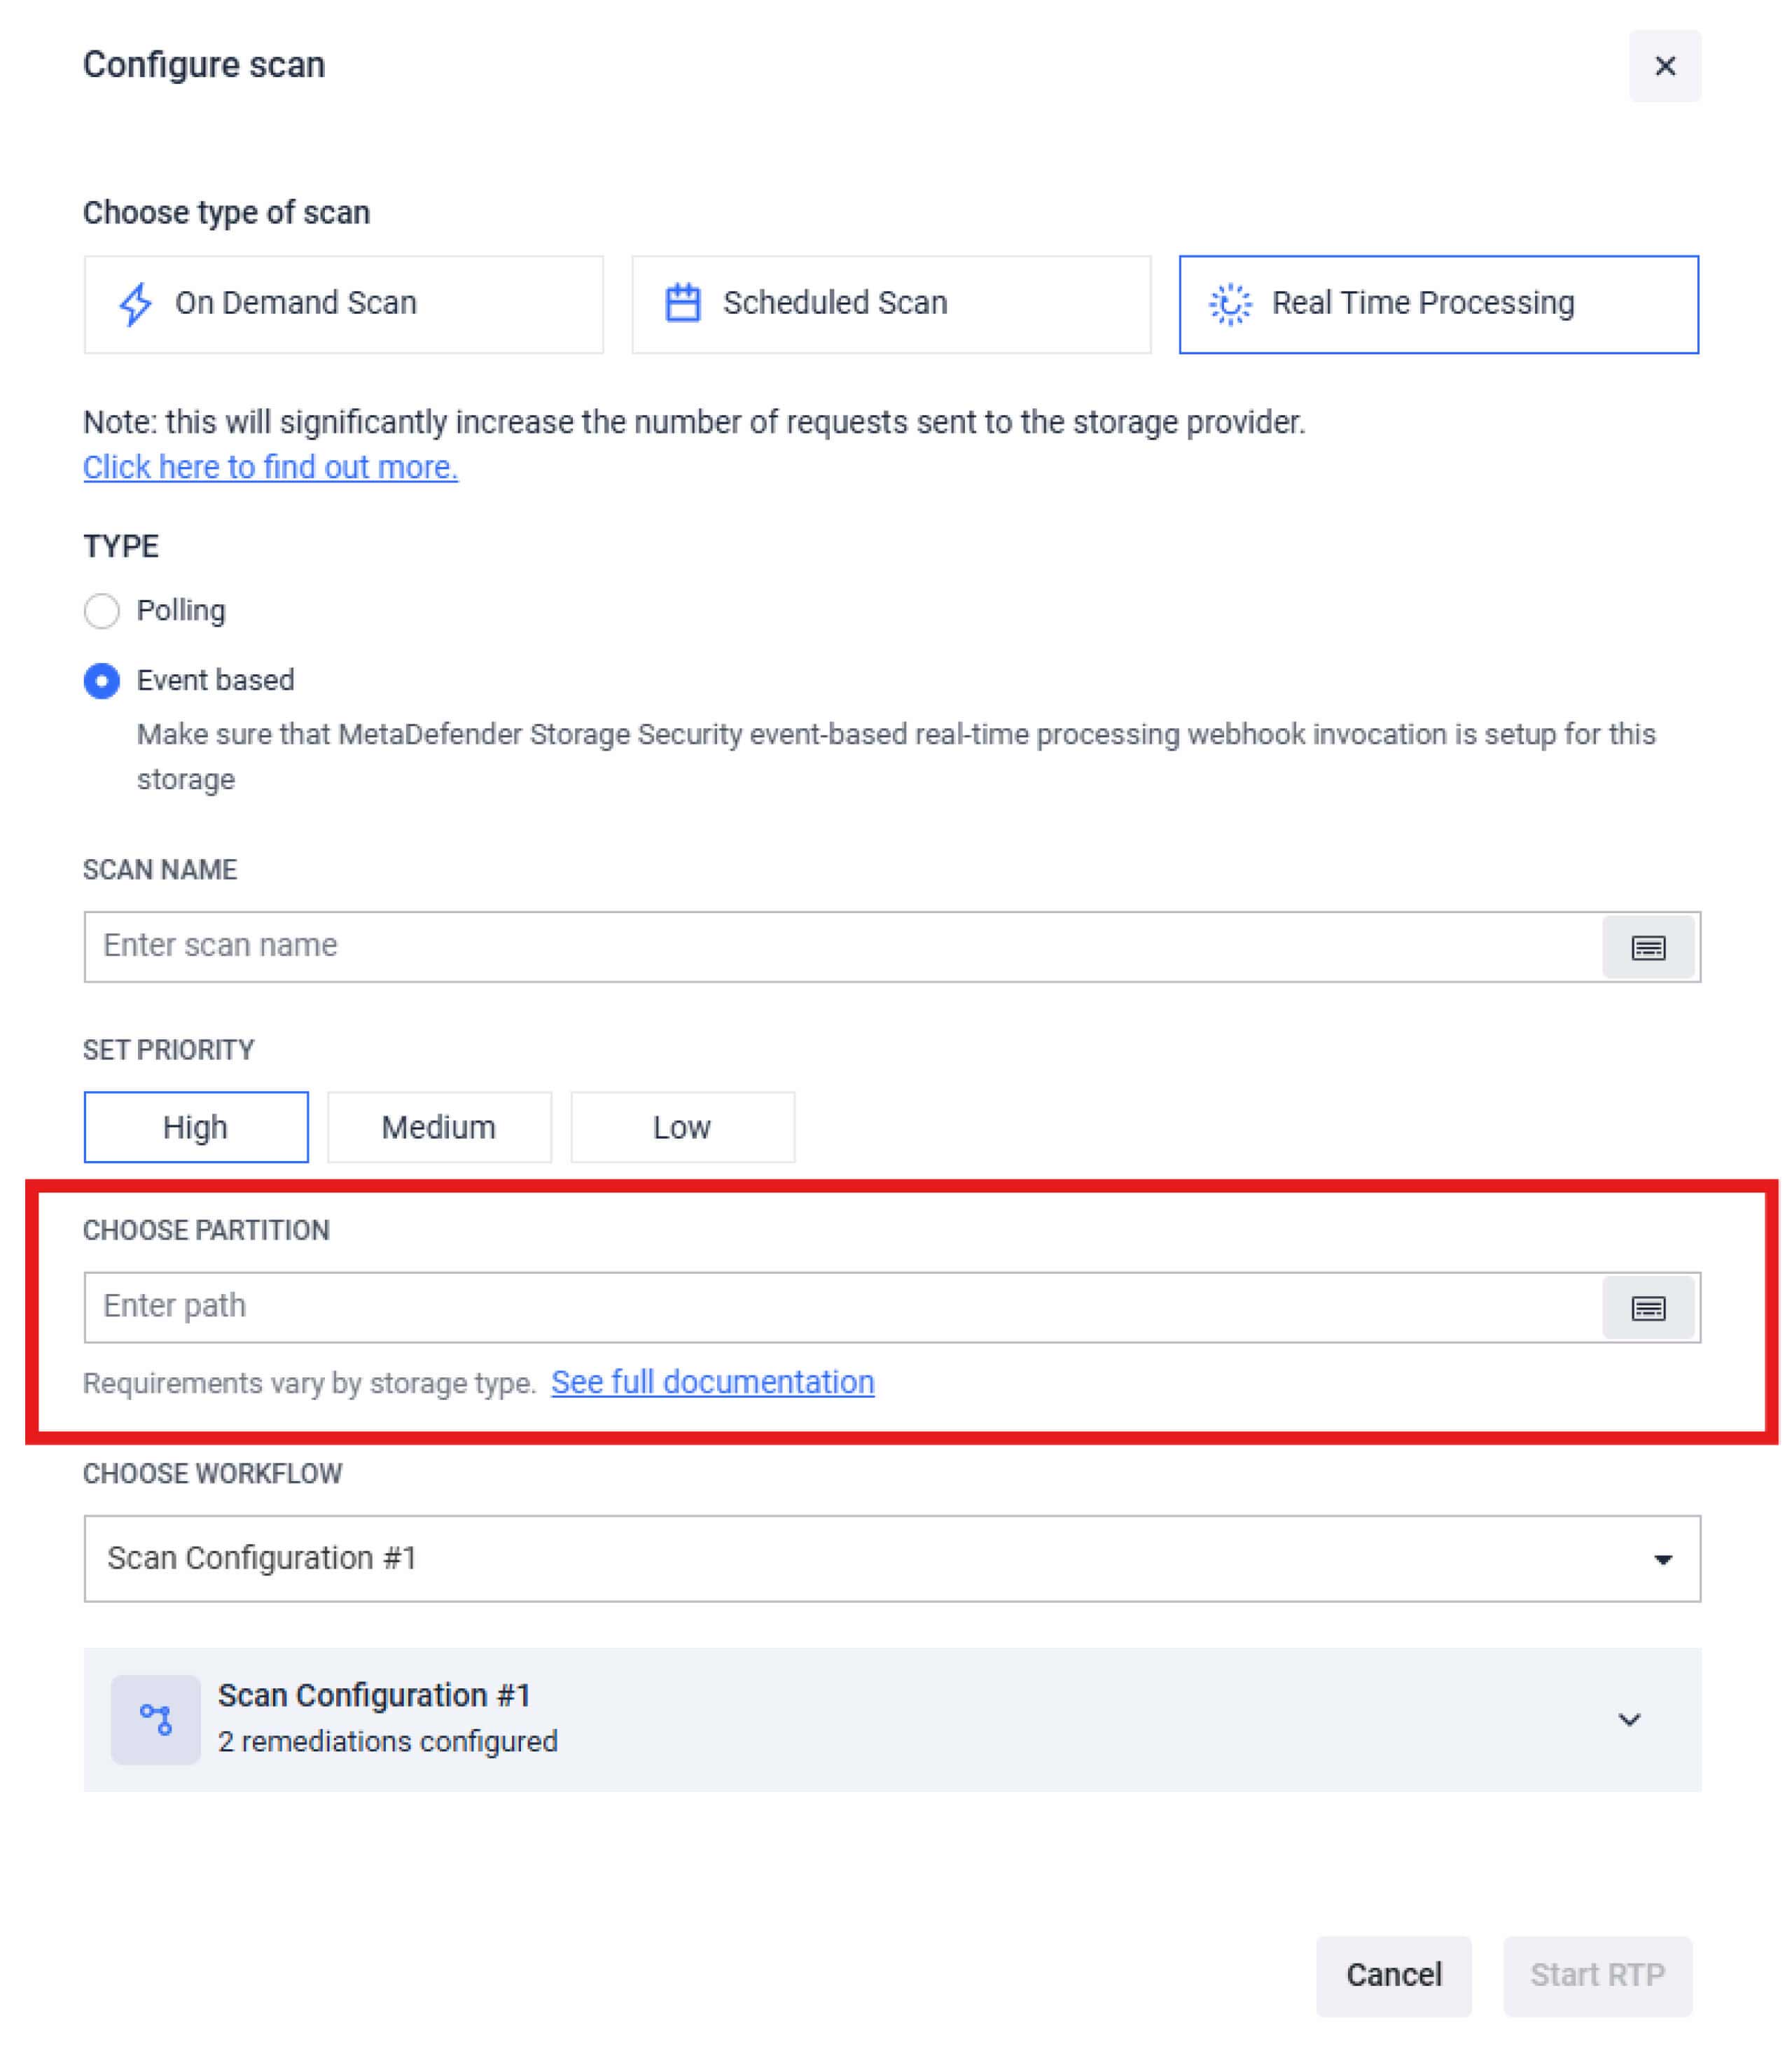Set priority to Medium
This screenshot has width=1792, height=2063.
(x=438, y=1127)
